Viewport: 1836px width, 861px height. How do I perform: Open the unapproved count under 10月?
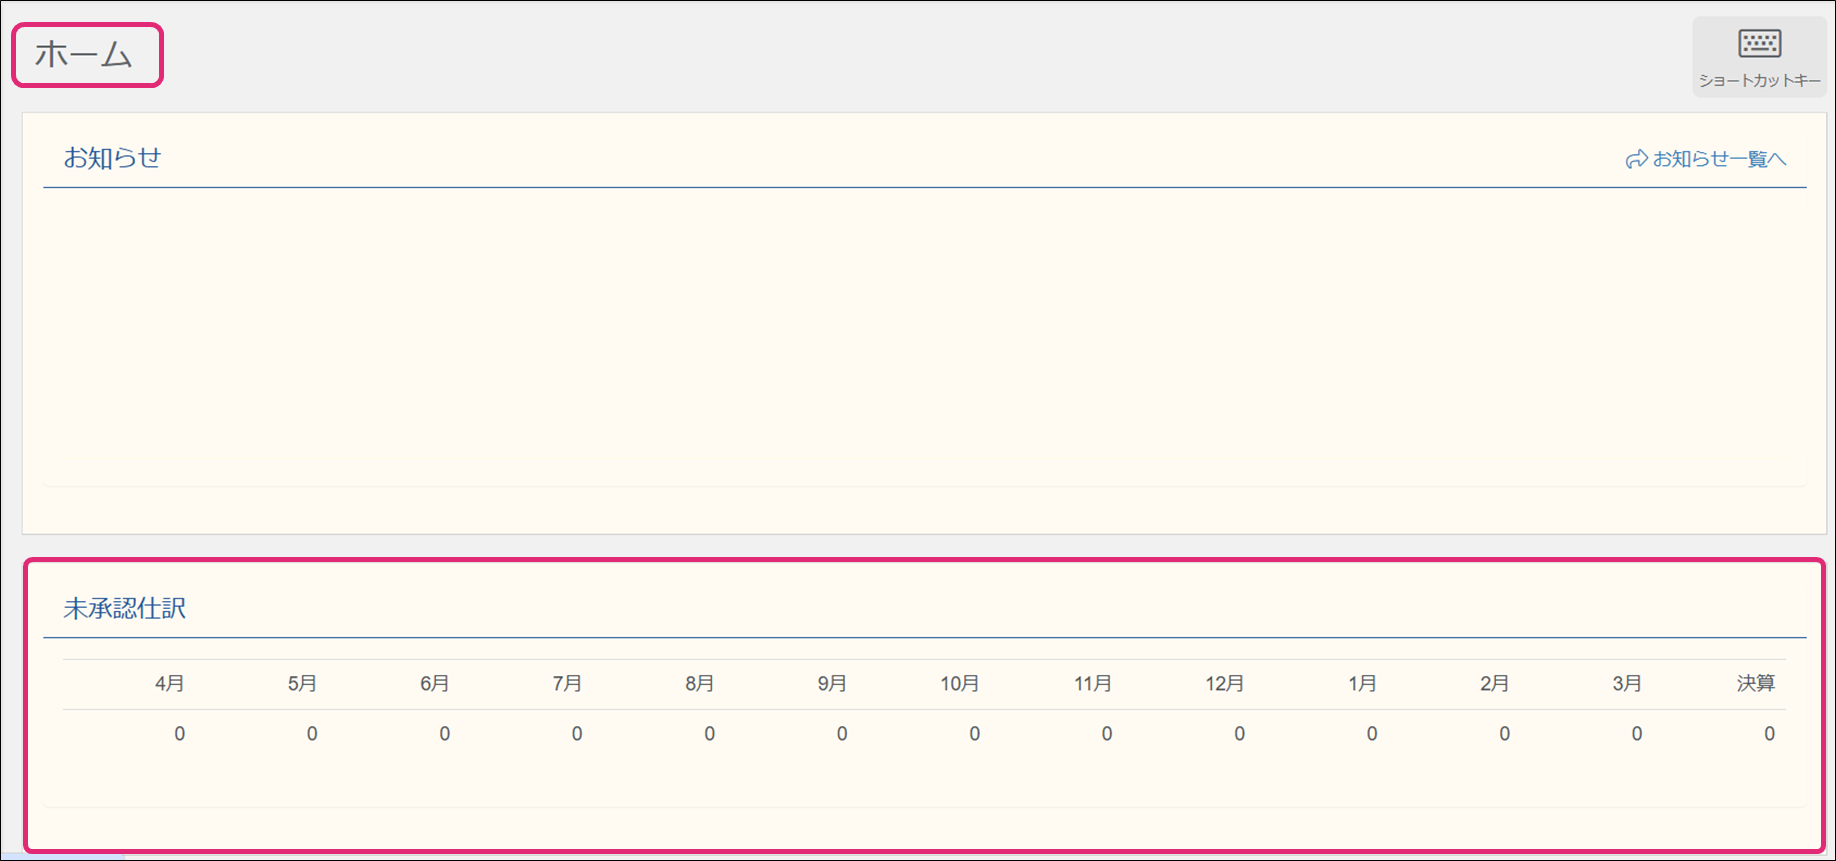point(975,734)
